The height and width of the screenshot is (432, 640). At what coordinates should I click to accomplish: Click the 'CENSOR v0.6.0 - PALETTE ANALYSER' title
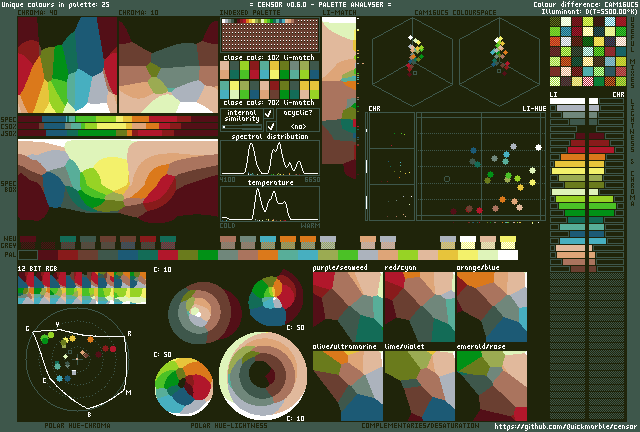[320, 5]
